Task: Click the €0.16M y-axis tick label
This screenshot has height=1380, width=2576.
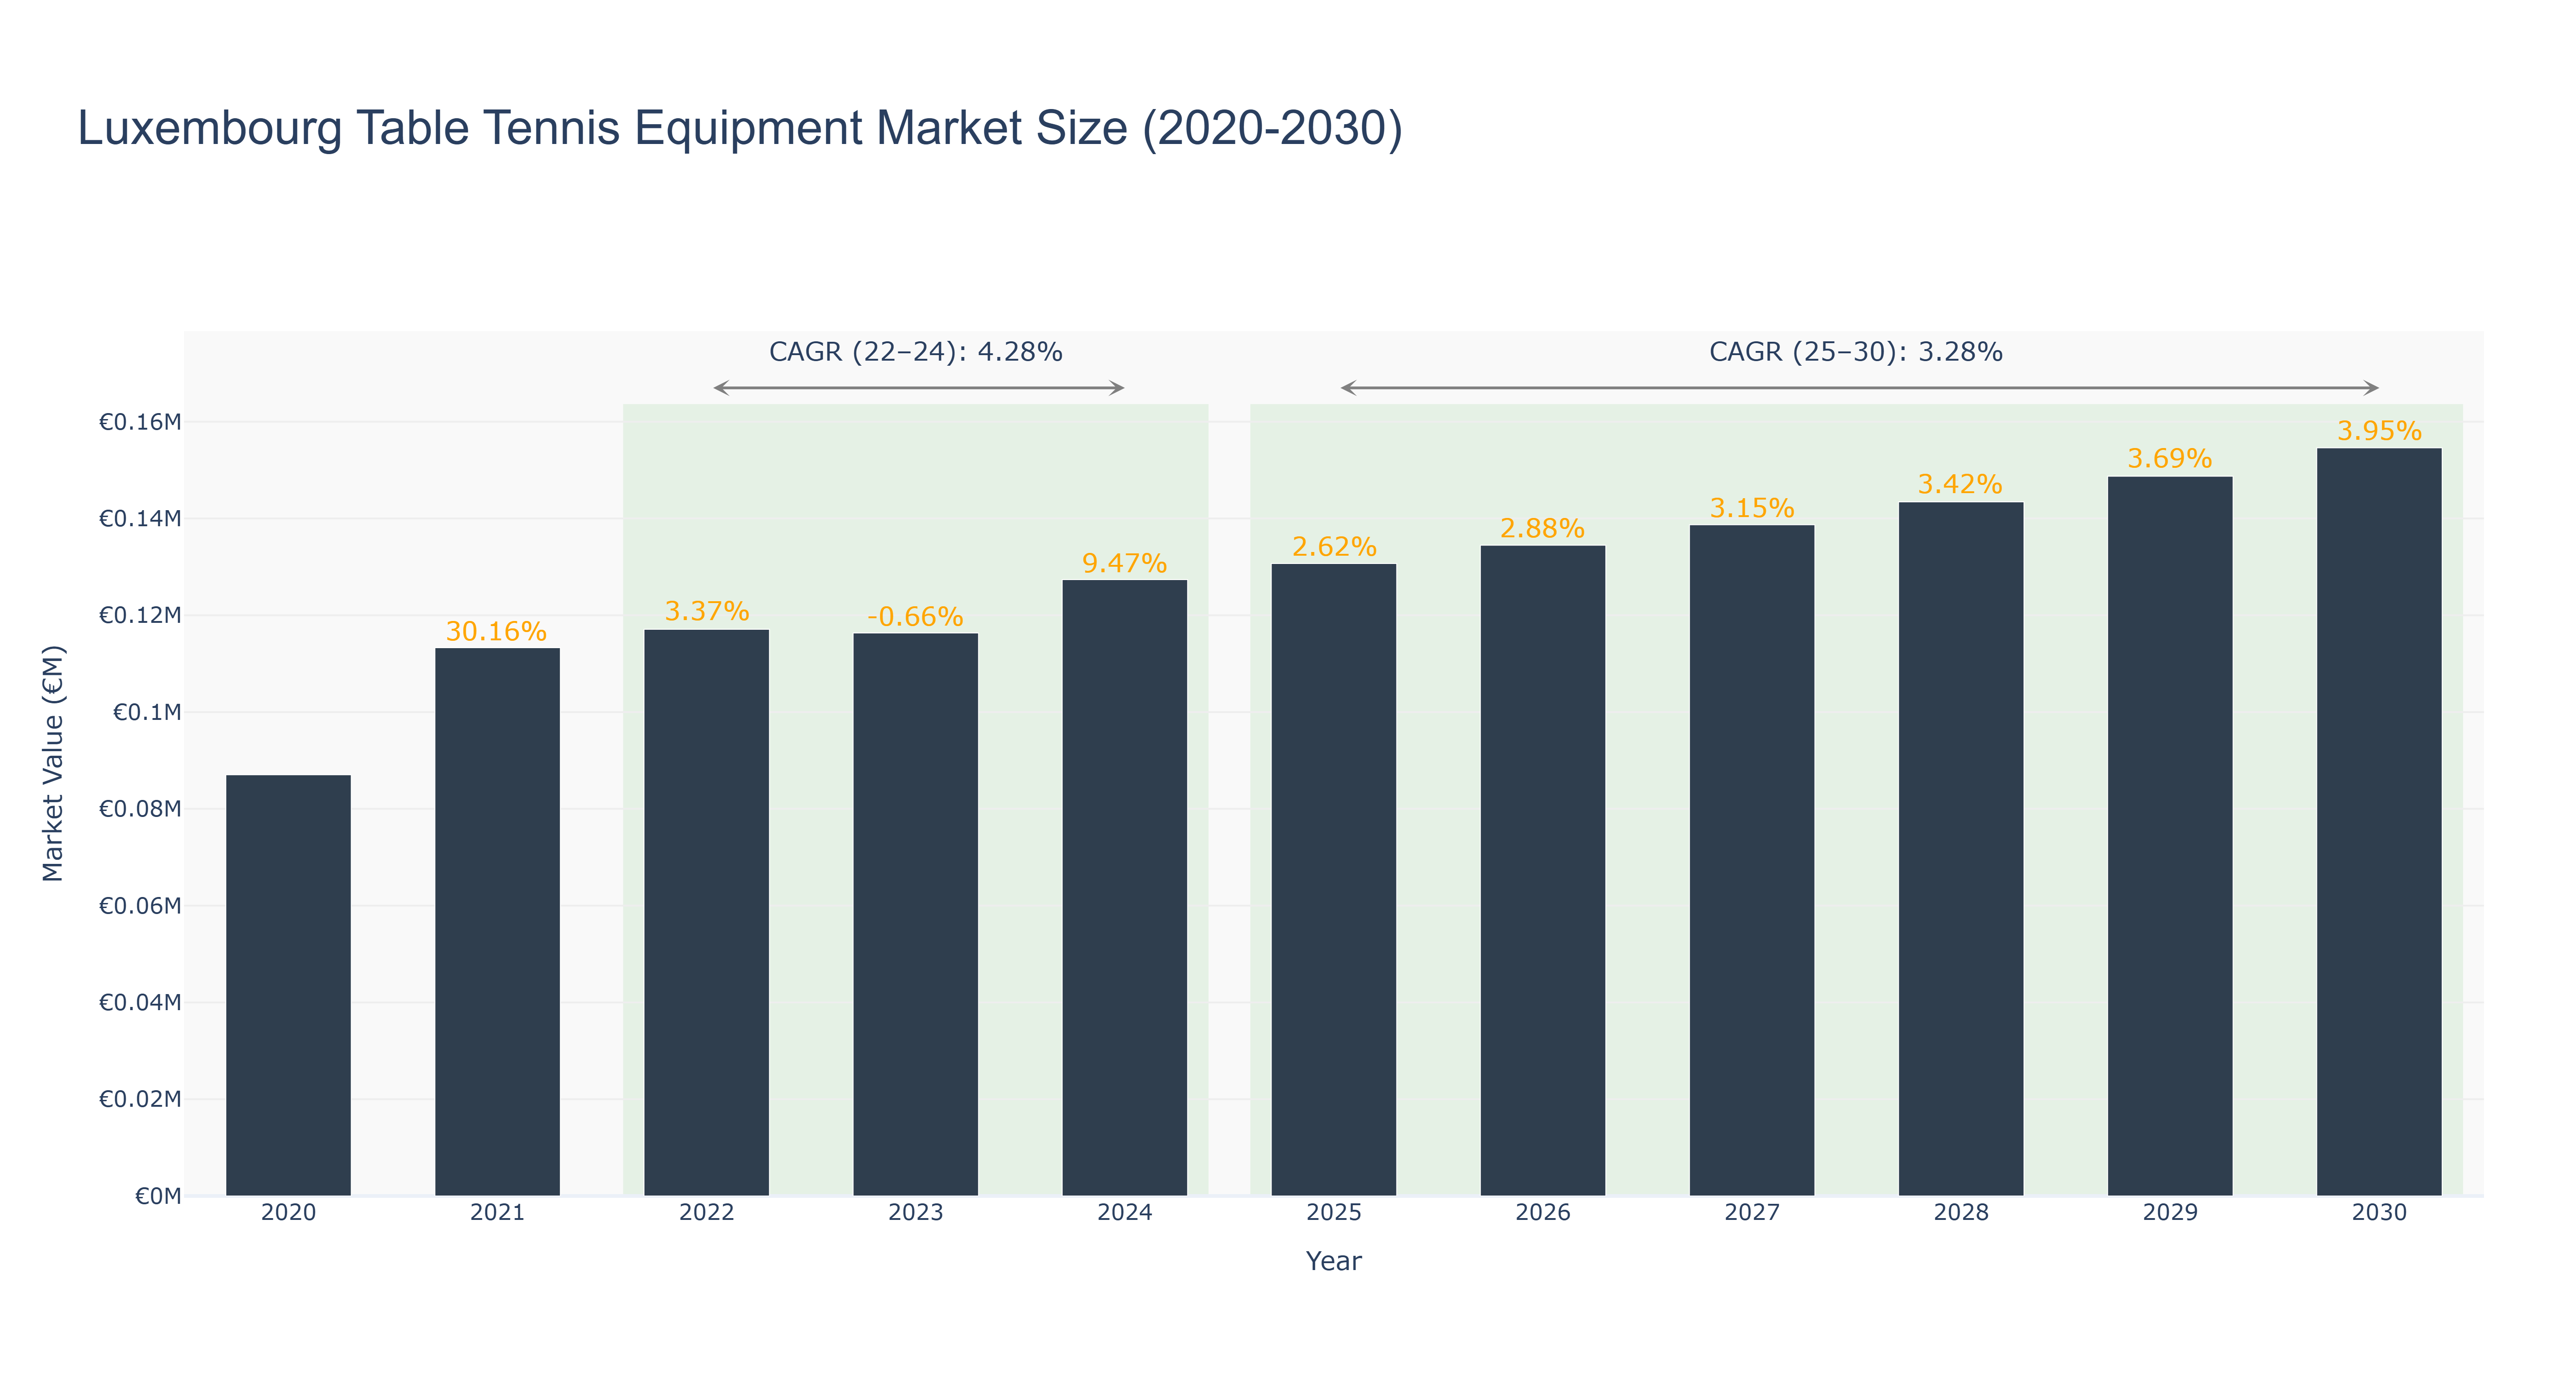Action: [140, 422]
